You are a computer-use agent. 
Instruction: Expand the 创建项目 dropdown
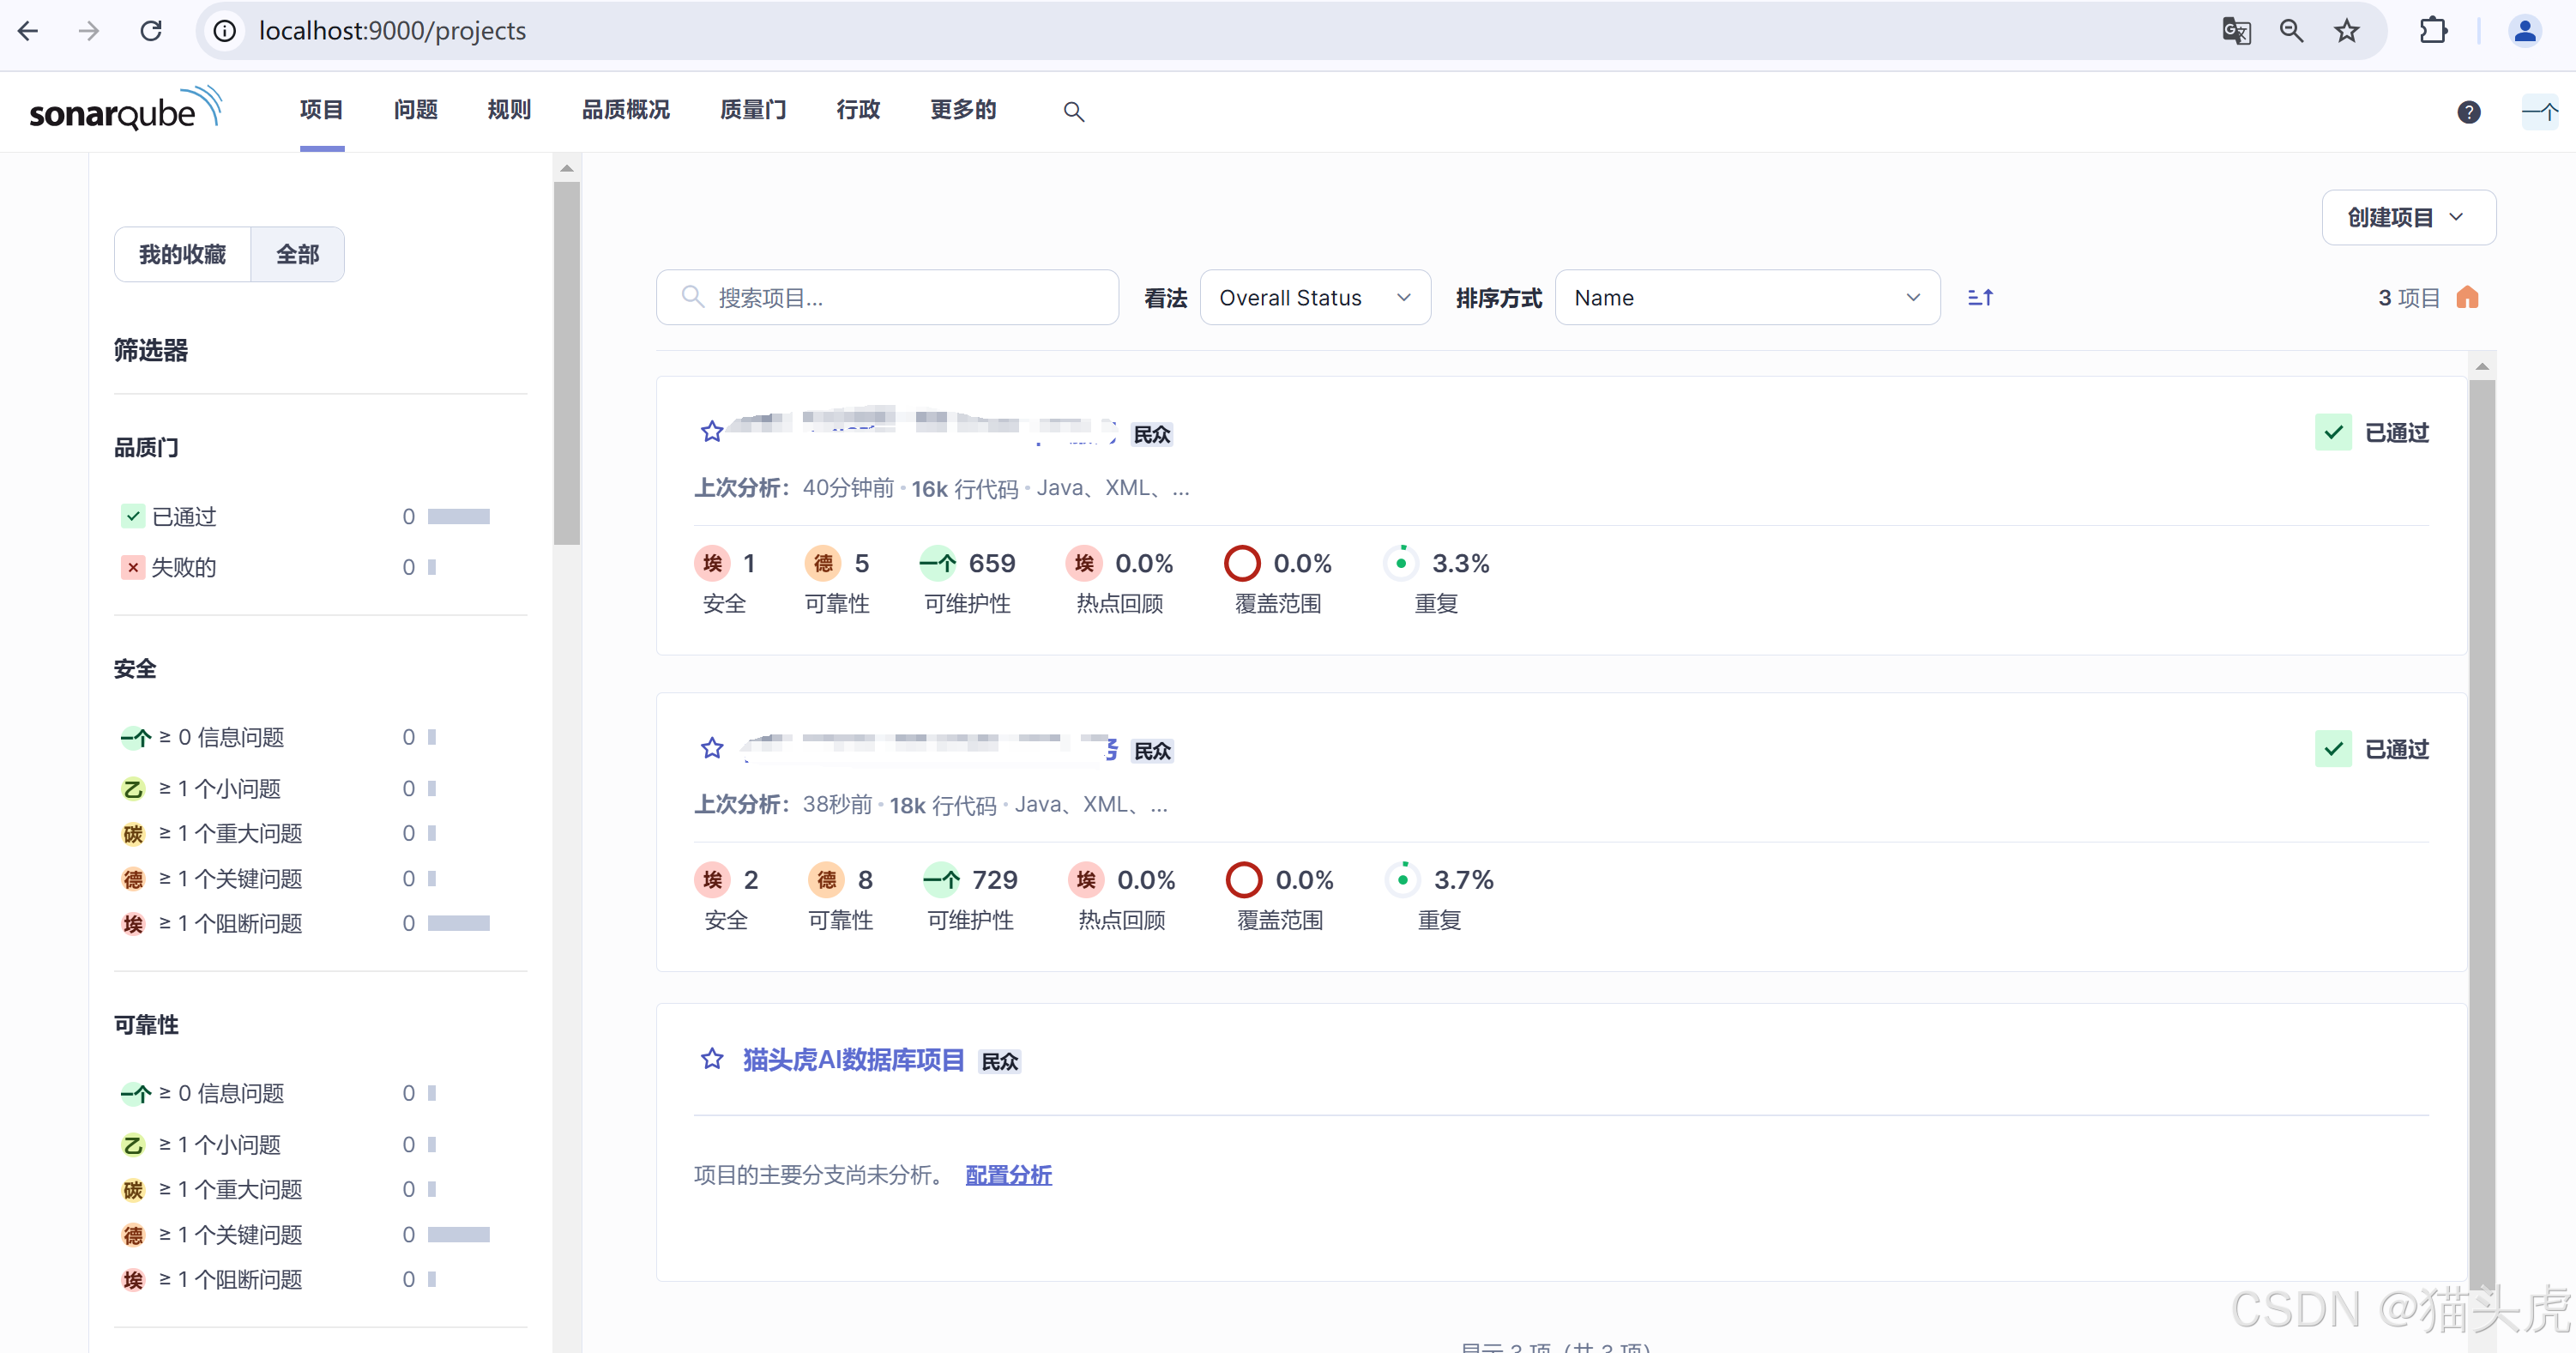pos(2408,217)
